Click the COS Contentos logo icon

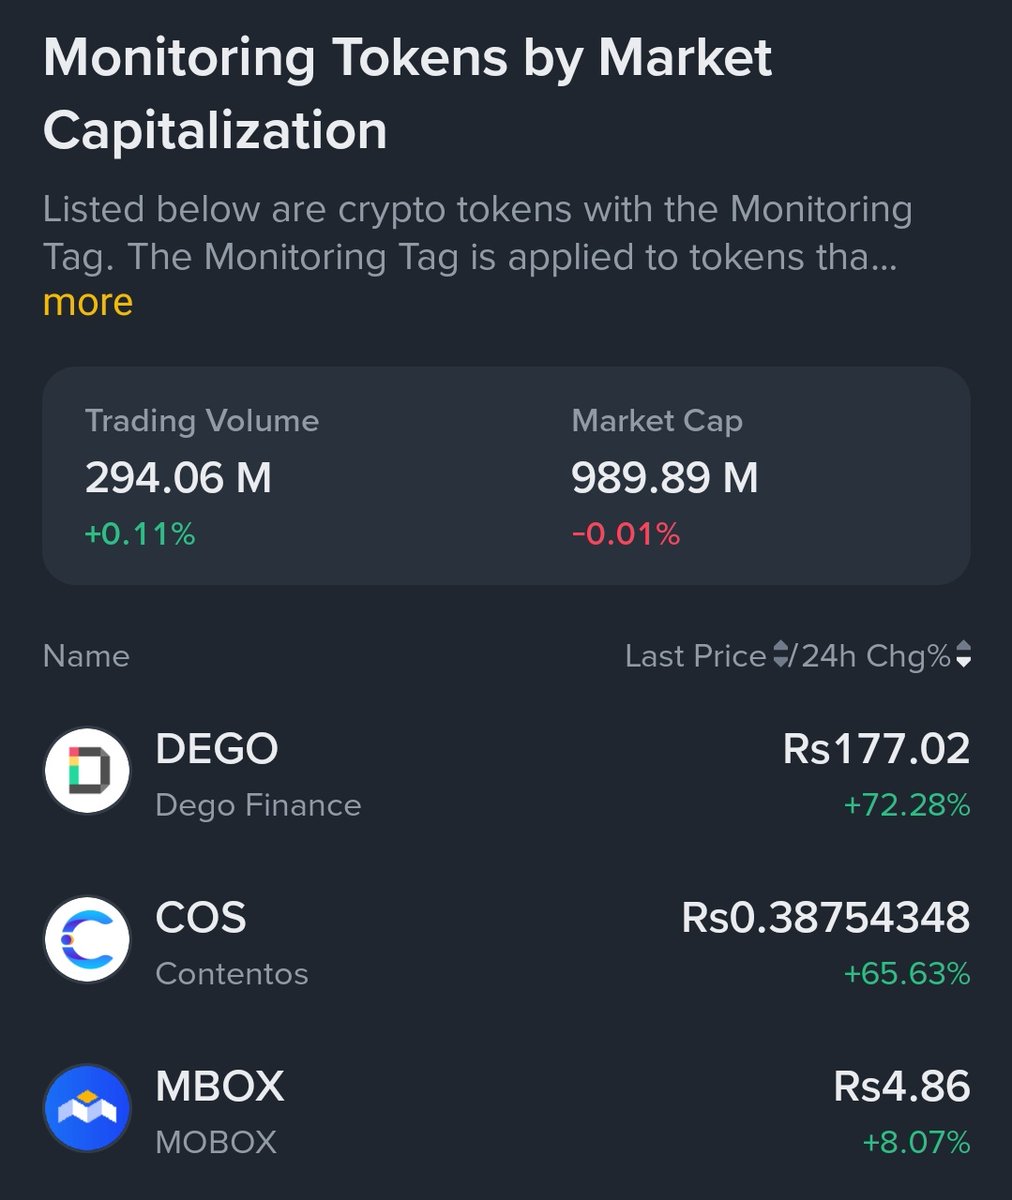point(87,941)
